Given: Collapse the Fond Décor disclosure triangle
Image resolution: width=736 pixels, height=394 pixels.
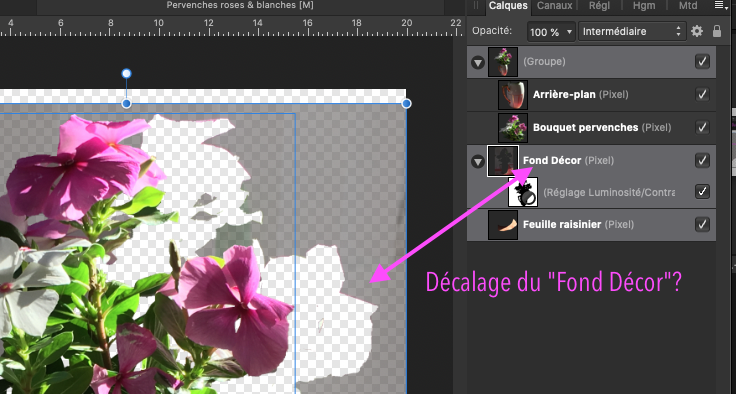Looking at the screenshot, I should click(x=478, y=162).
